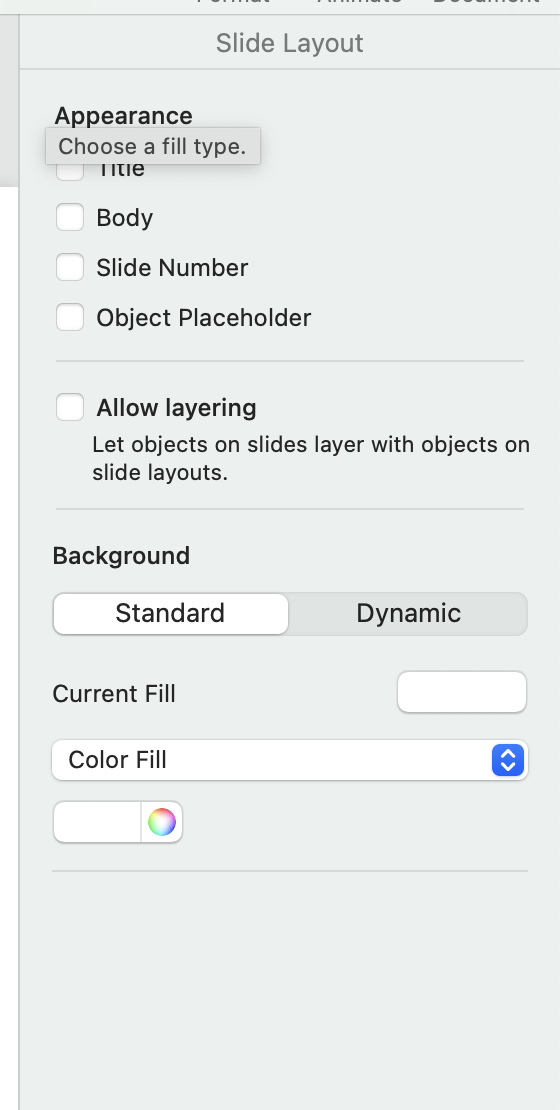This screenshot has height=1110, width=560.
Task: Click the layering description text
Action: [x=311, y=459]
